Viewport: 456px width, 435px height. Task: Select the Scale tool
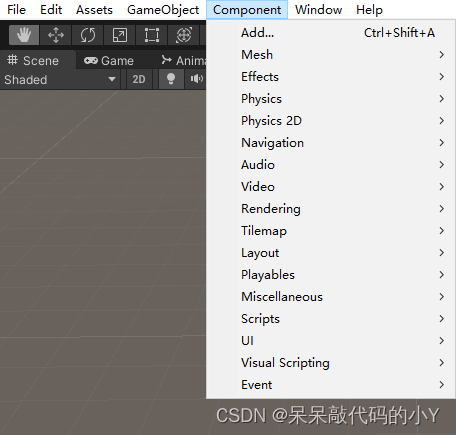120,35
